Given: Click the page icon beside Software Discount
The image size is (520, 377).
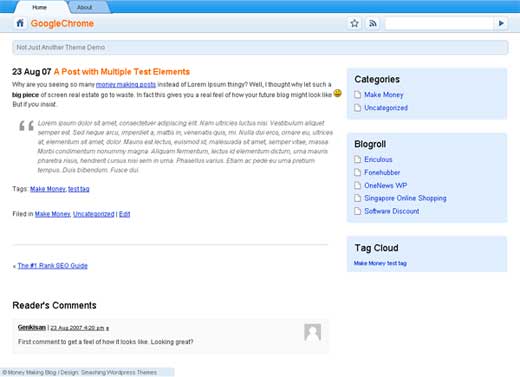Looking at the screenshot, I should click(x=357, y=211).
